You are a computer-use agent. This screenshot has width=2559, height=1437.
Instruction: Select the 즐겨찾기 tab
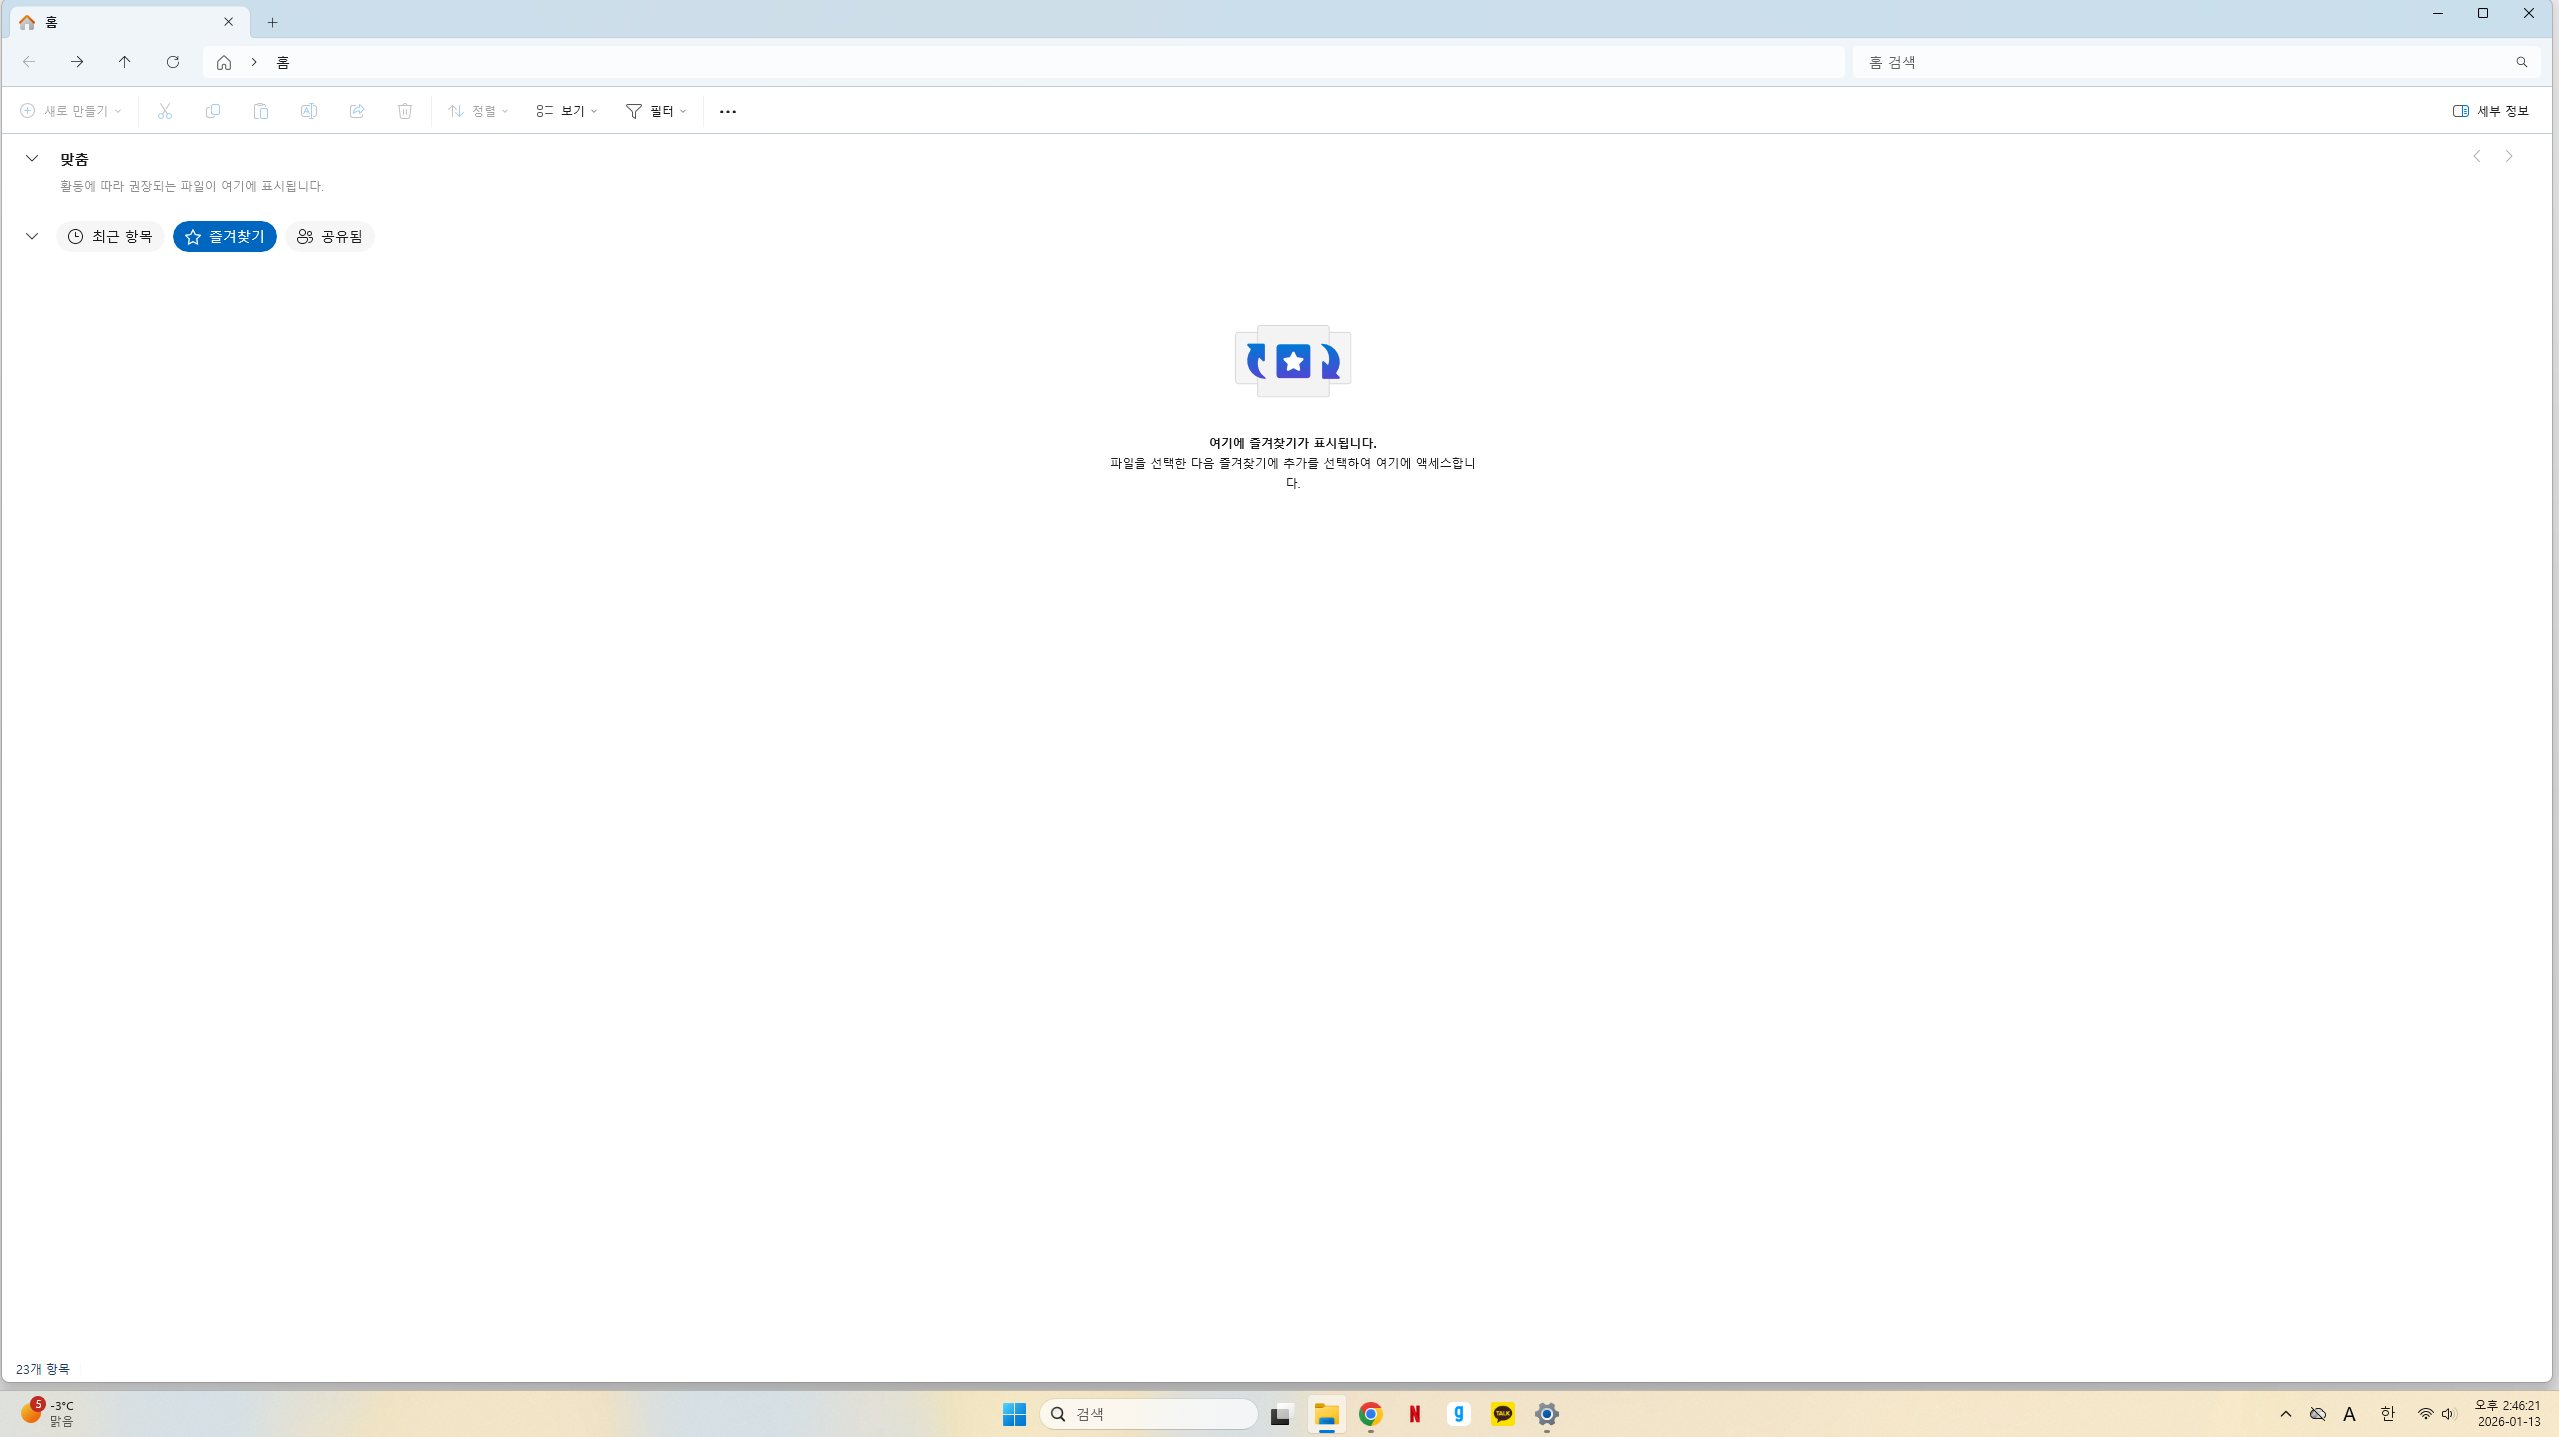(225, 236)
